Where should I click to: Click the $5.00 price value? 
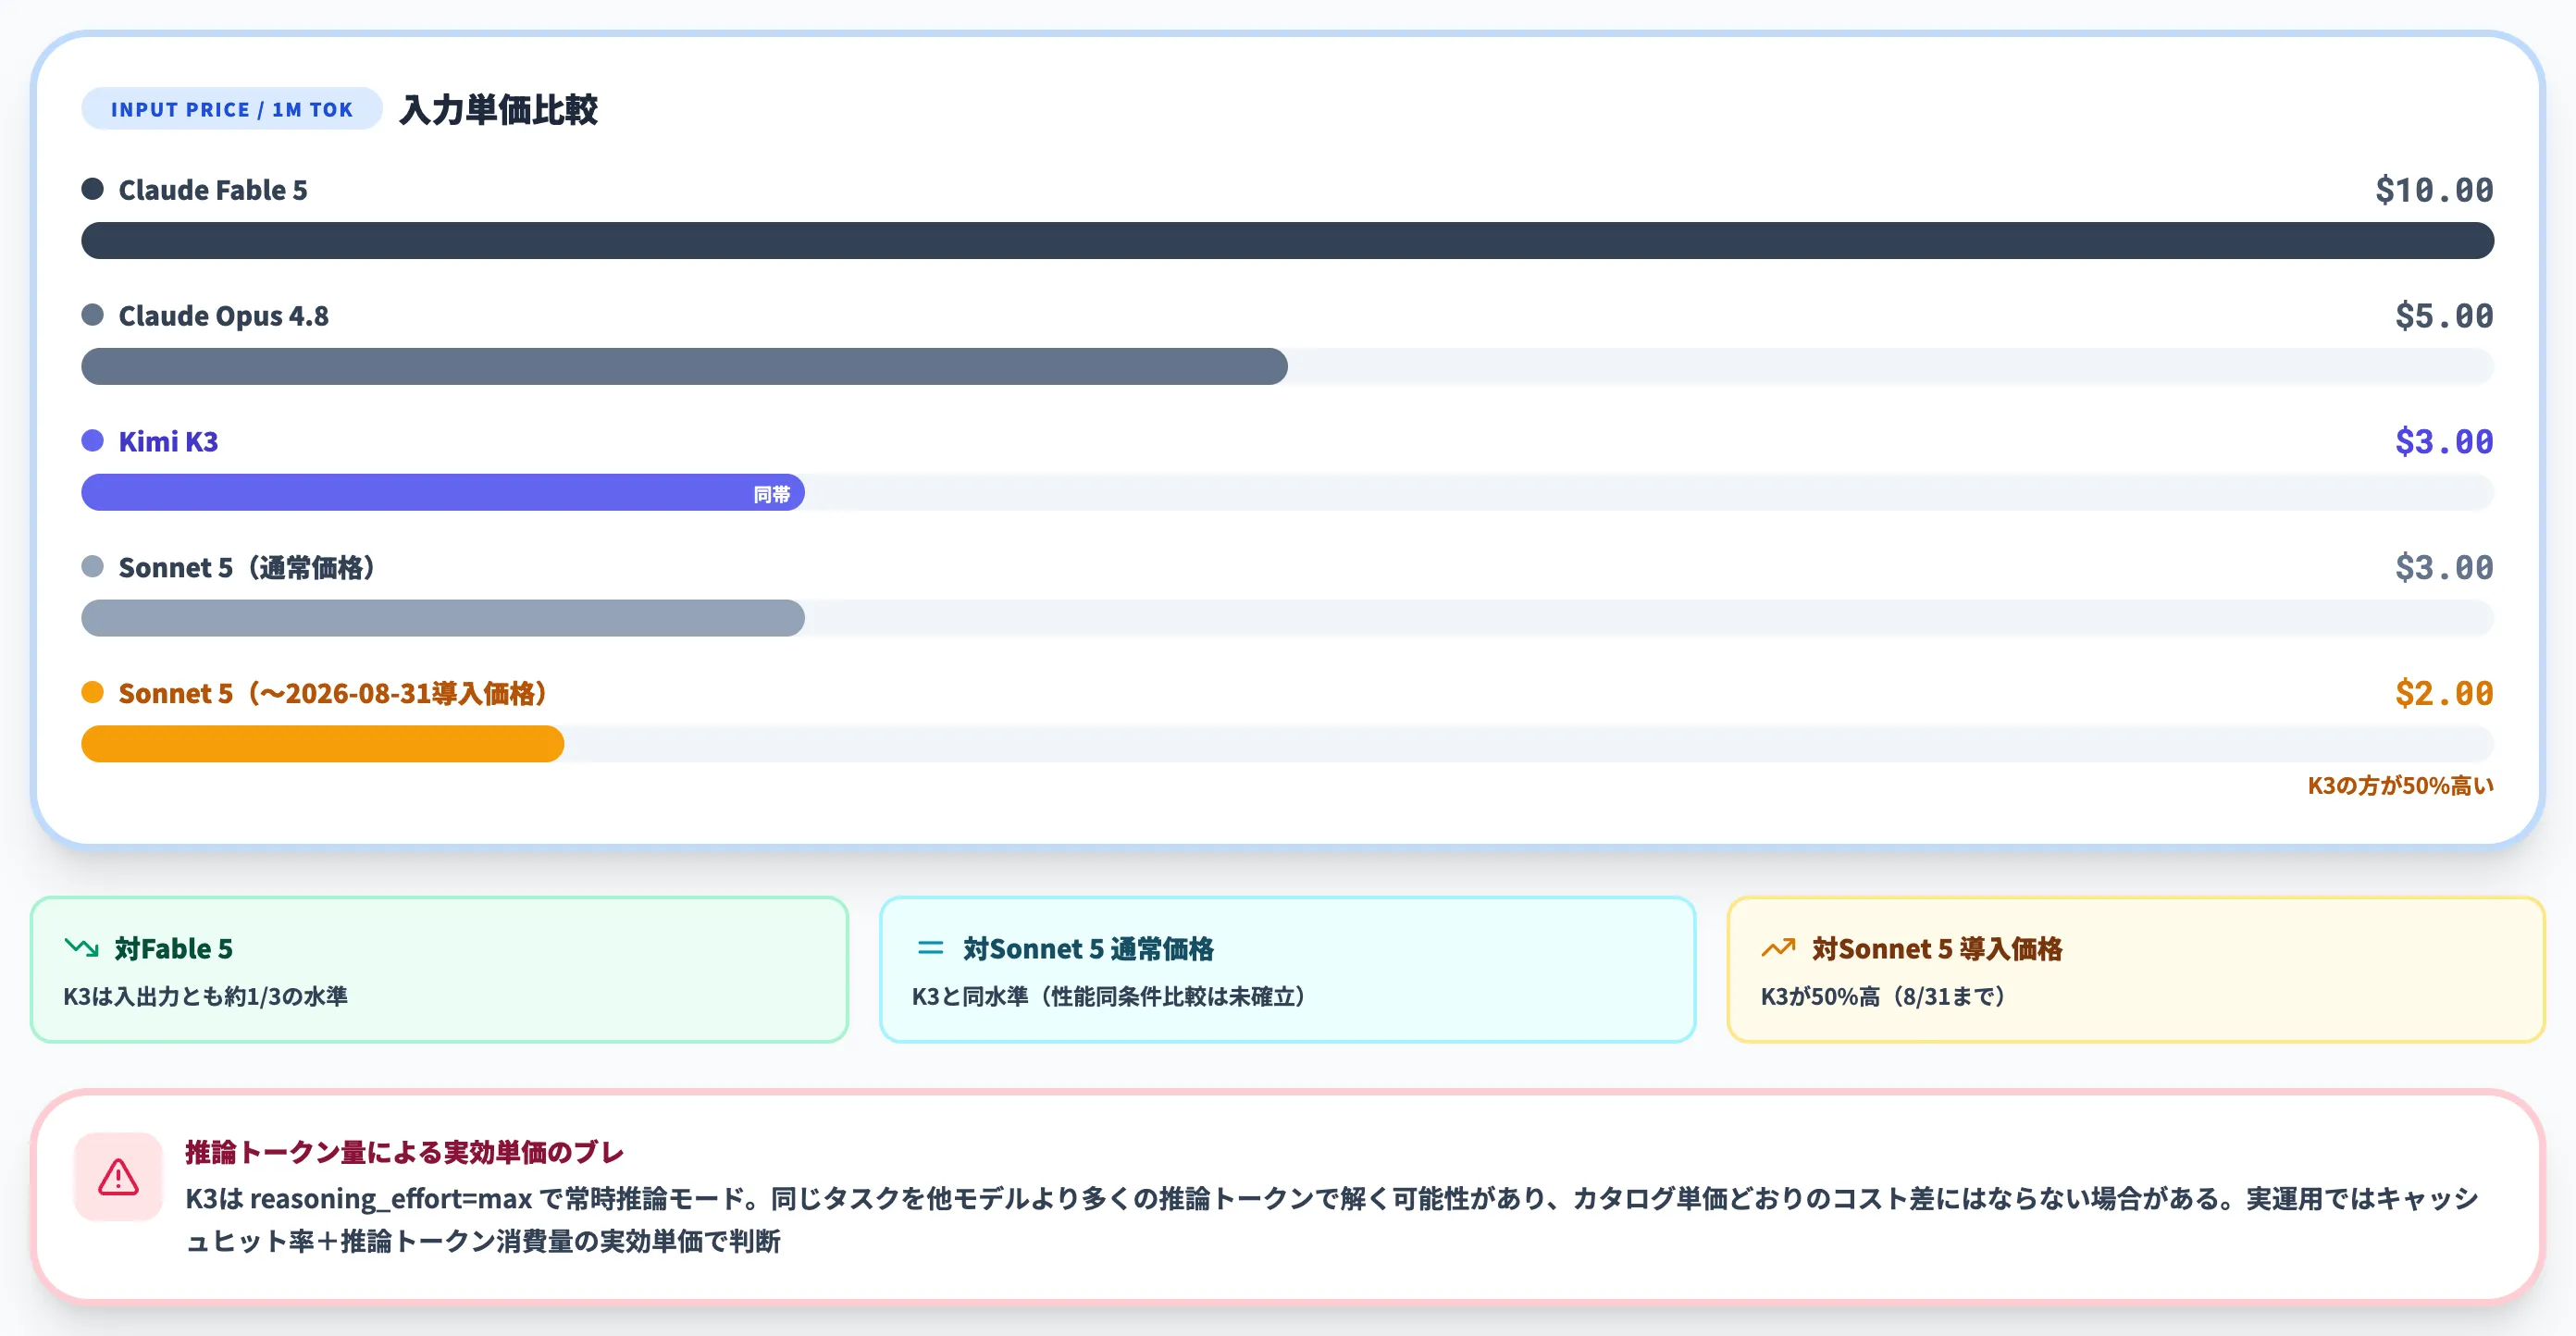point(2444,316)
